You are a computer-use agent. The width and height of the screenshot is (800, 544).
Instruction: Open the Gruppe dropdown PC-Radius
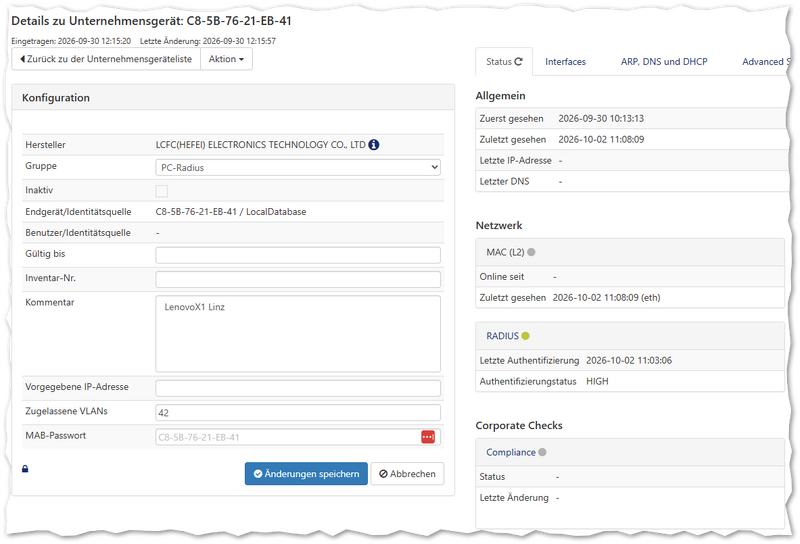tap(298, 167)
